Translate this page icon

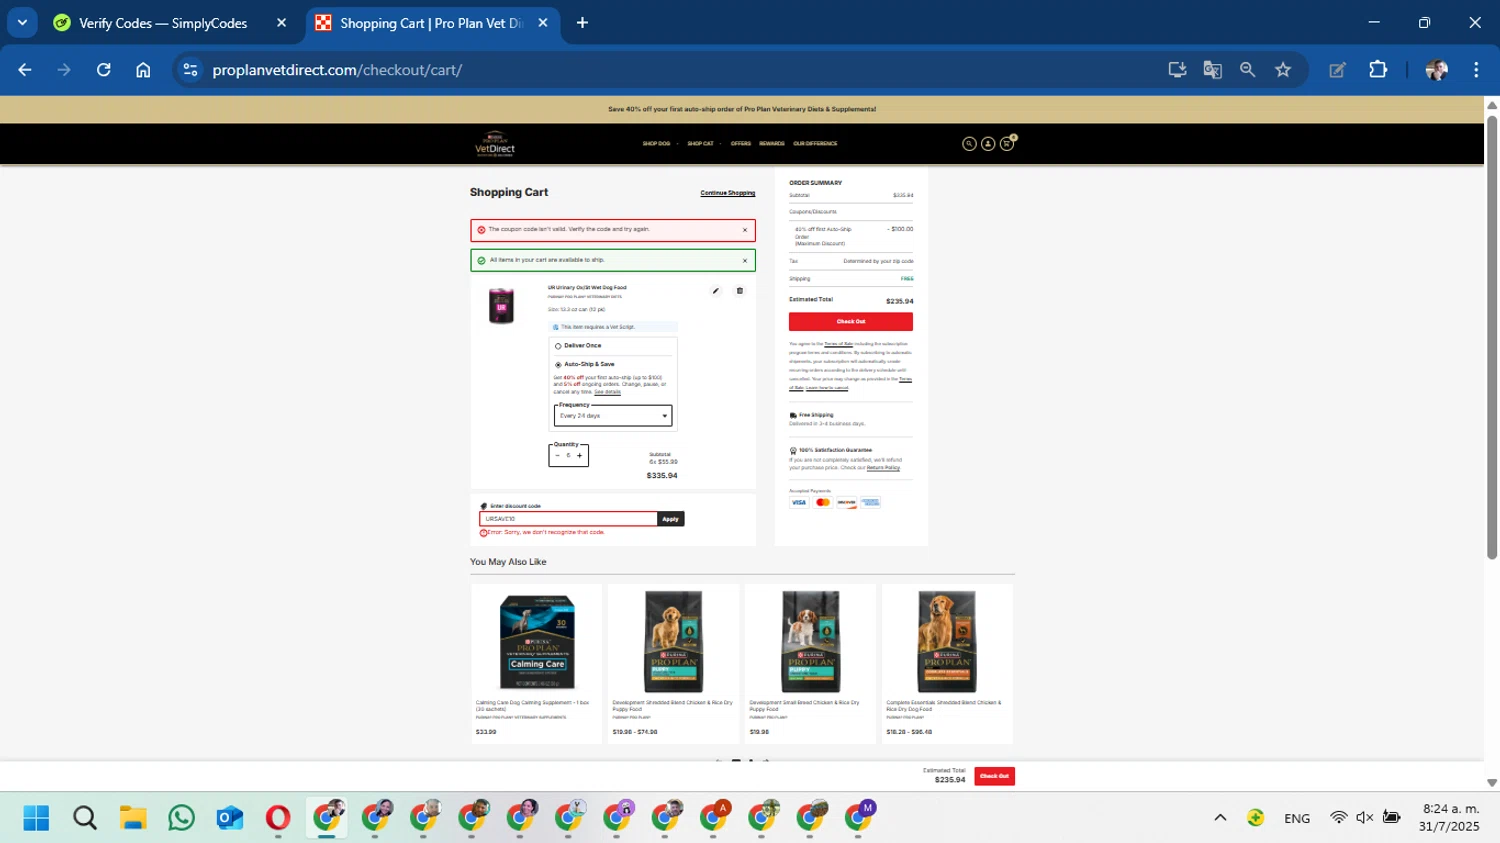pyautogui.click(x=1212, y=70)
